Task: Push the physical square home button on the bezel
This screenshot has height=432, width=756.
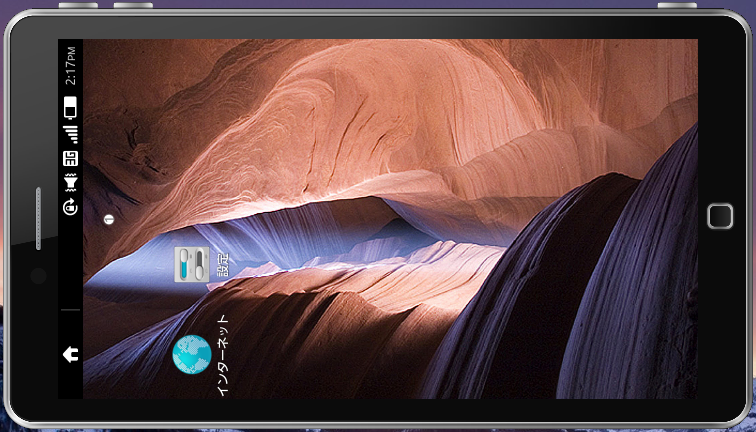Action: [x=720, y=216]
